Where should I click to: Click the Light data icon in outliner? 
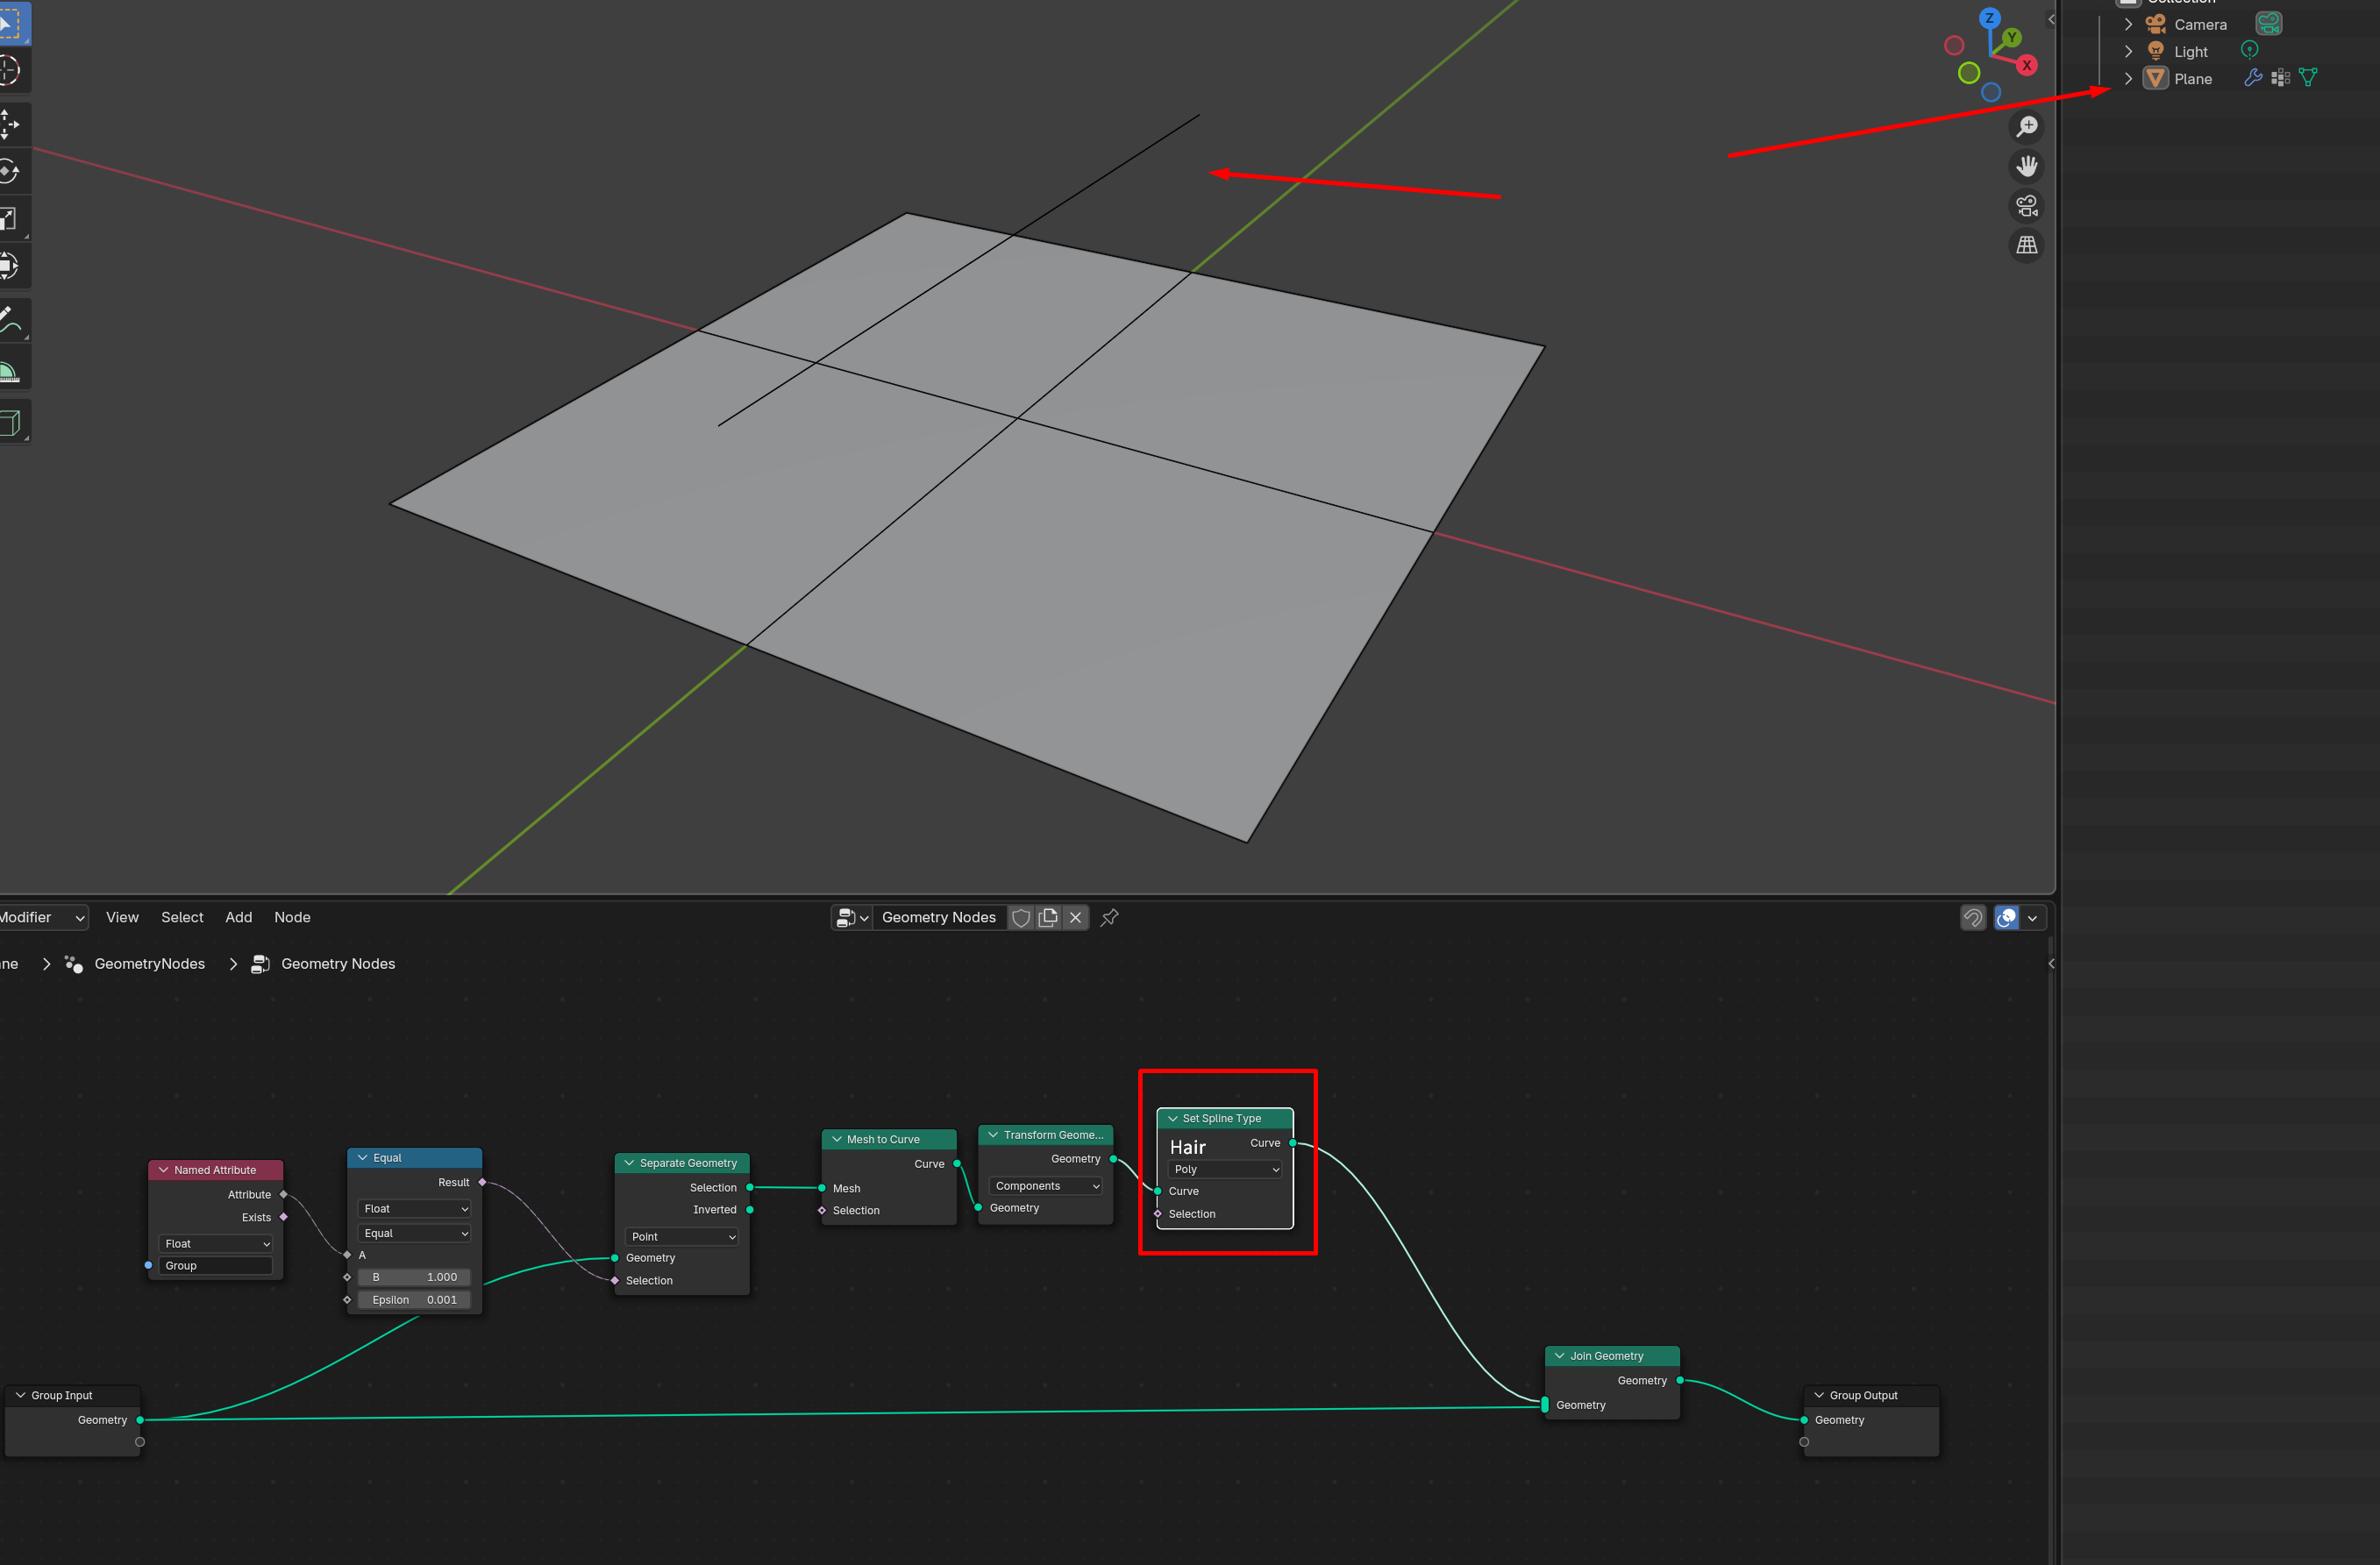click(2249, 50)
